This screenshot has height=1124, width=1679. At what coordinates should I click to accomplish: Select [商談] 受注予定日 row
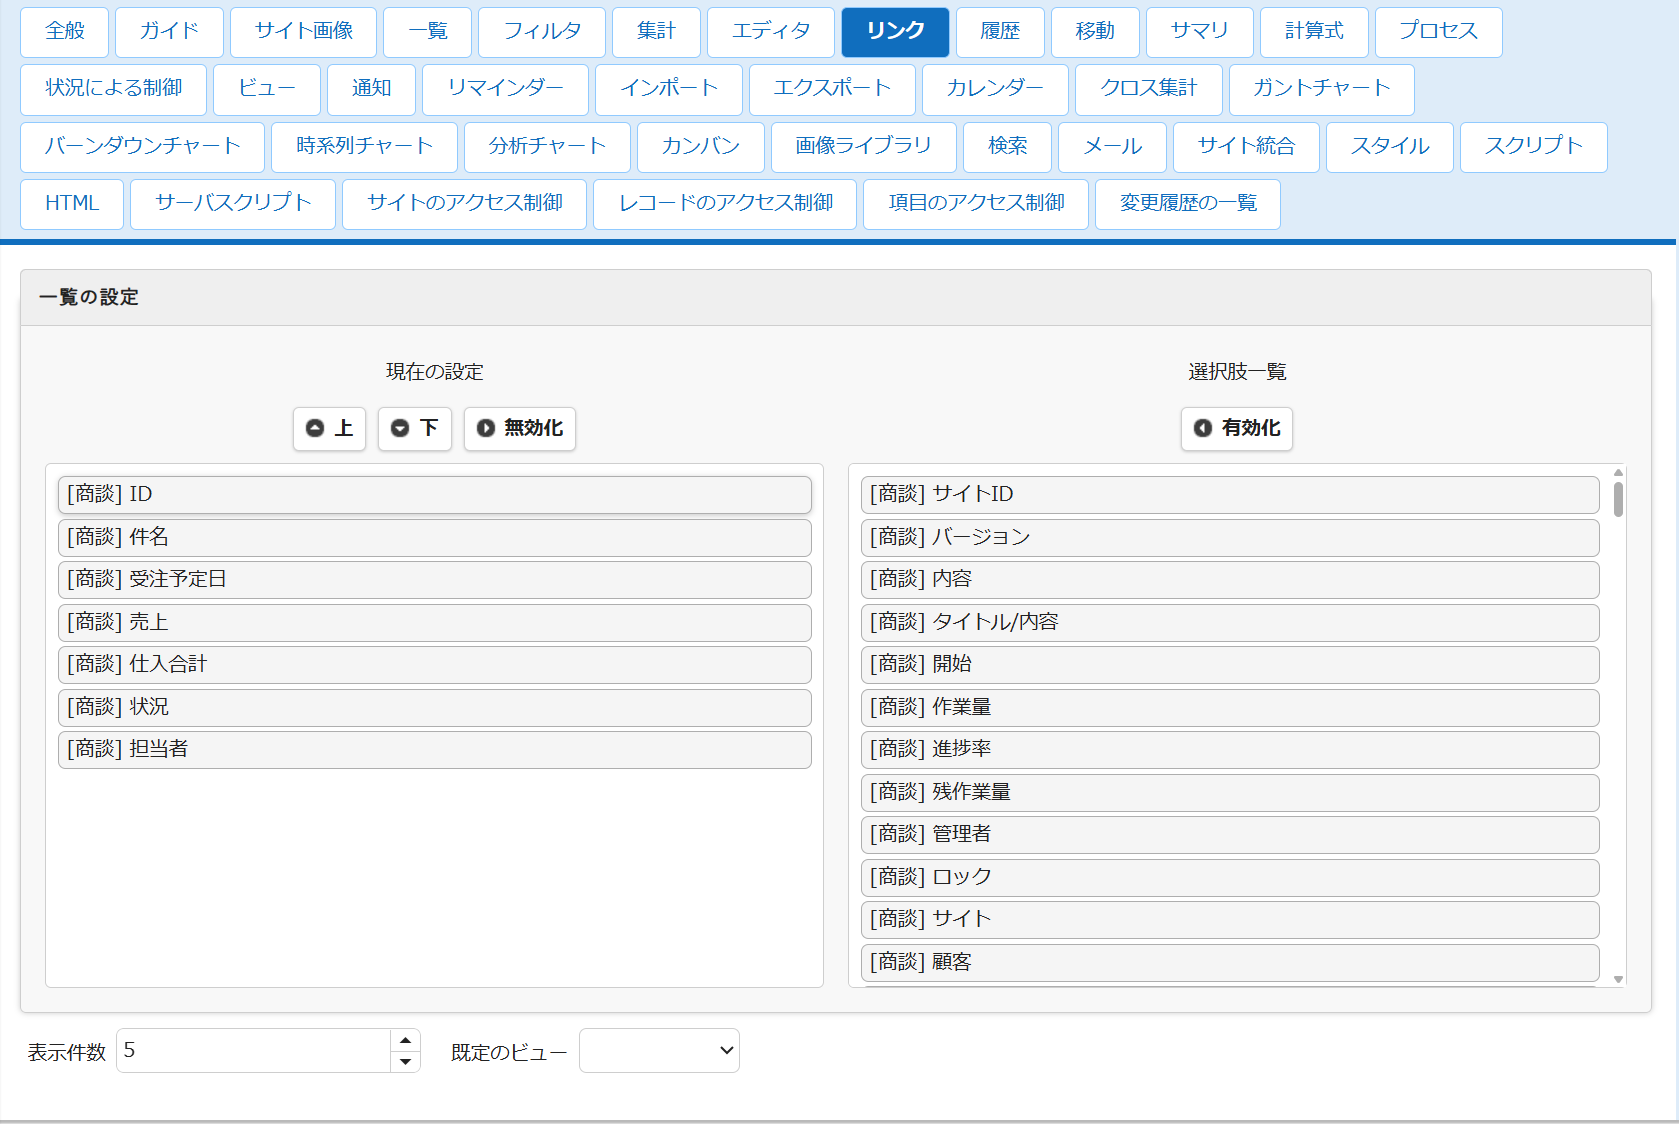pos(435,579)
